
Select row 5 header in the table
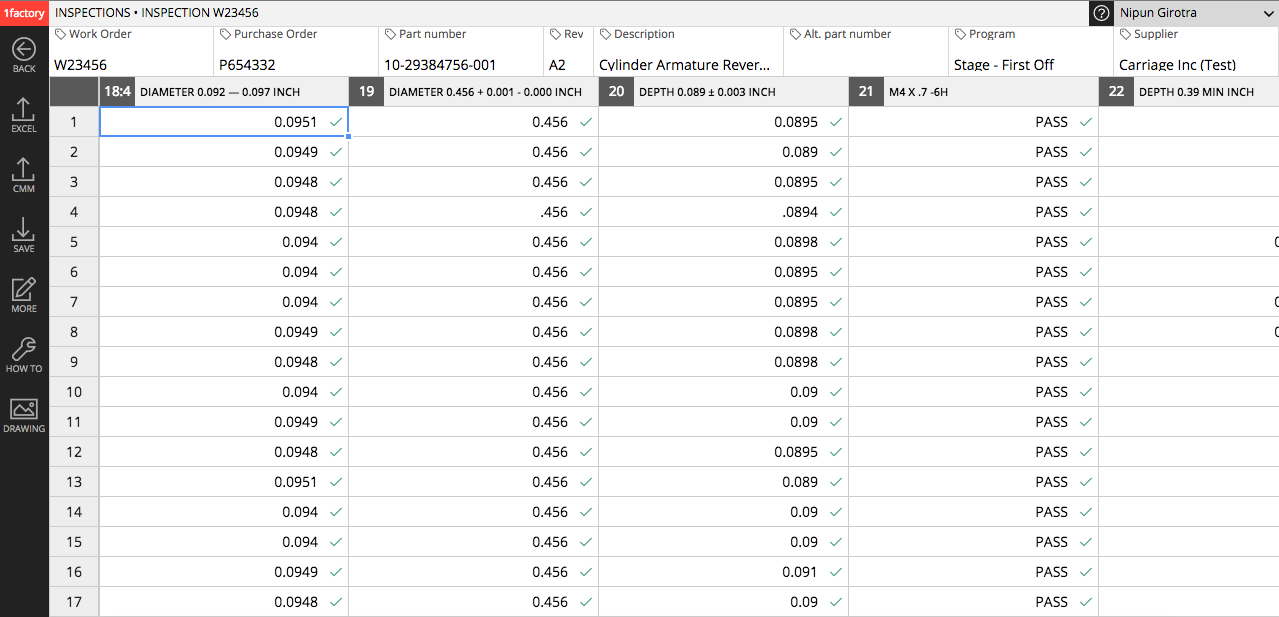coord(74,242)
